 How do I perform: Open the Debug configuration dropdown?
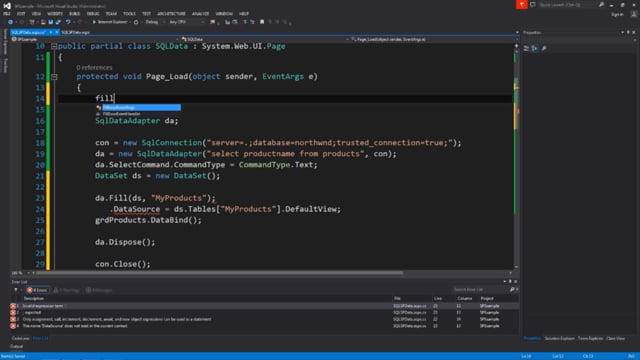[153, 22]
